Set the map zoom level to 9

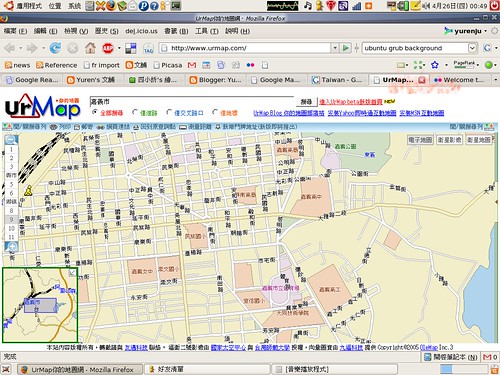(x=11, y=219)
